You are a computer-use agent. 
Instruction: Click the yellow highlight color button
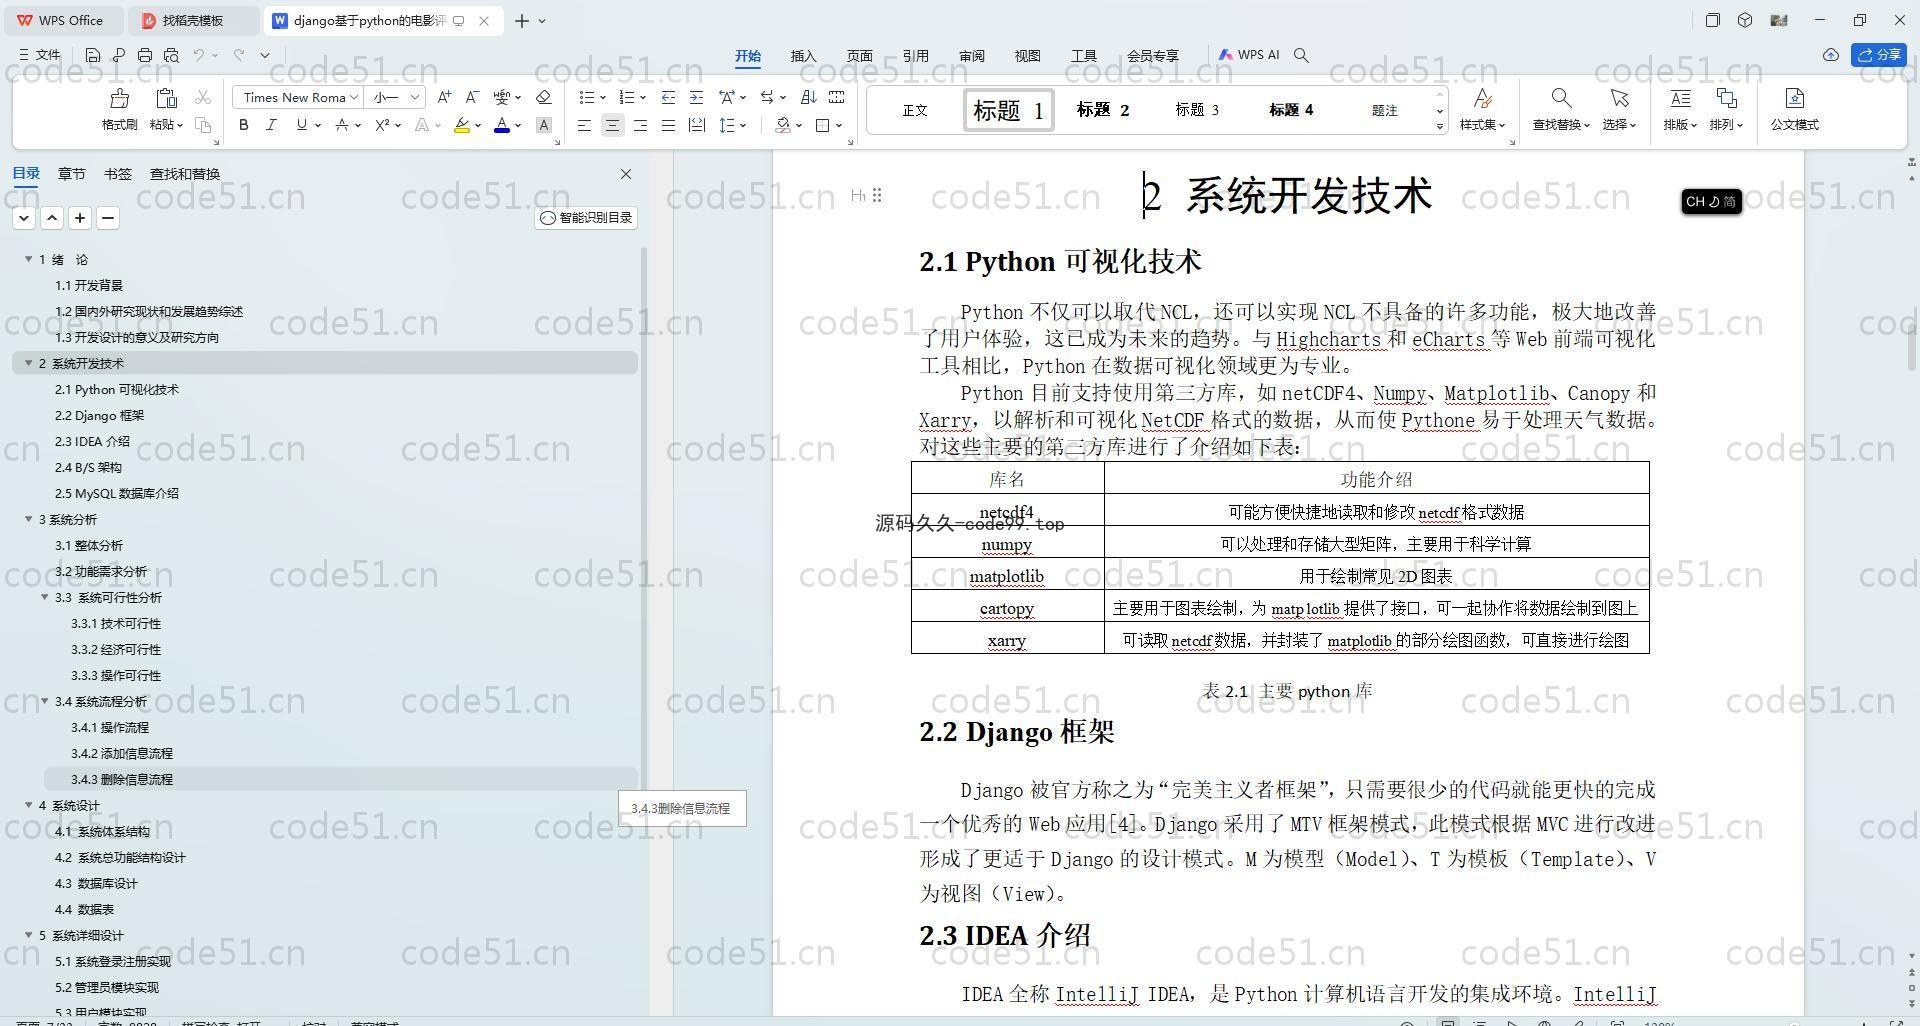pos(462,125)
